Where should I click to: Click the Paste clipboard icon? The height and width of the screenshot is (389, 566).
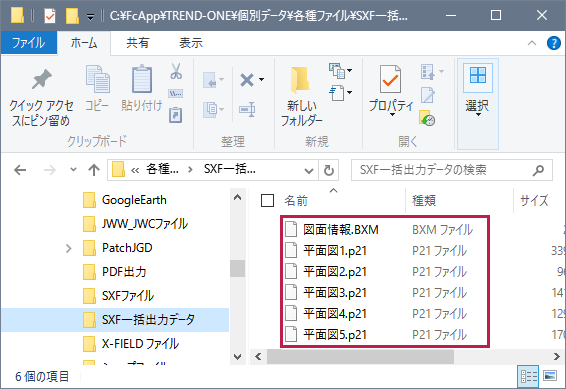click(142, 79)
